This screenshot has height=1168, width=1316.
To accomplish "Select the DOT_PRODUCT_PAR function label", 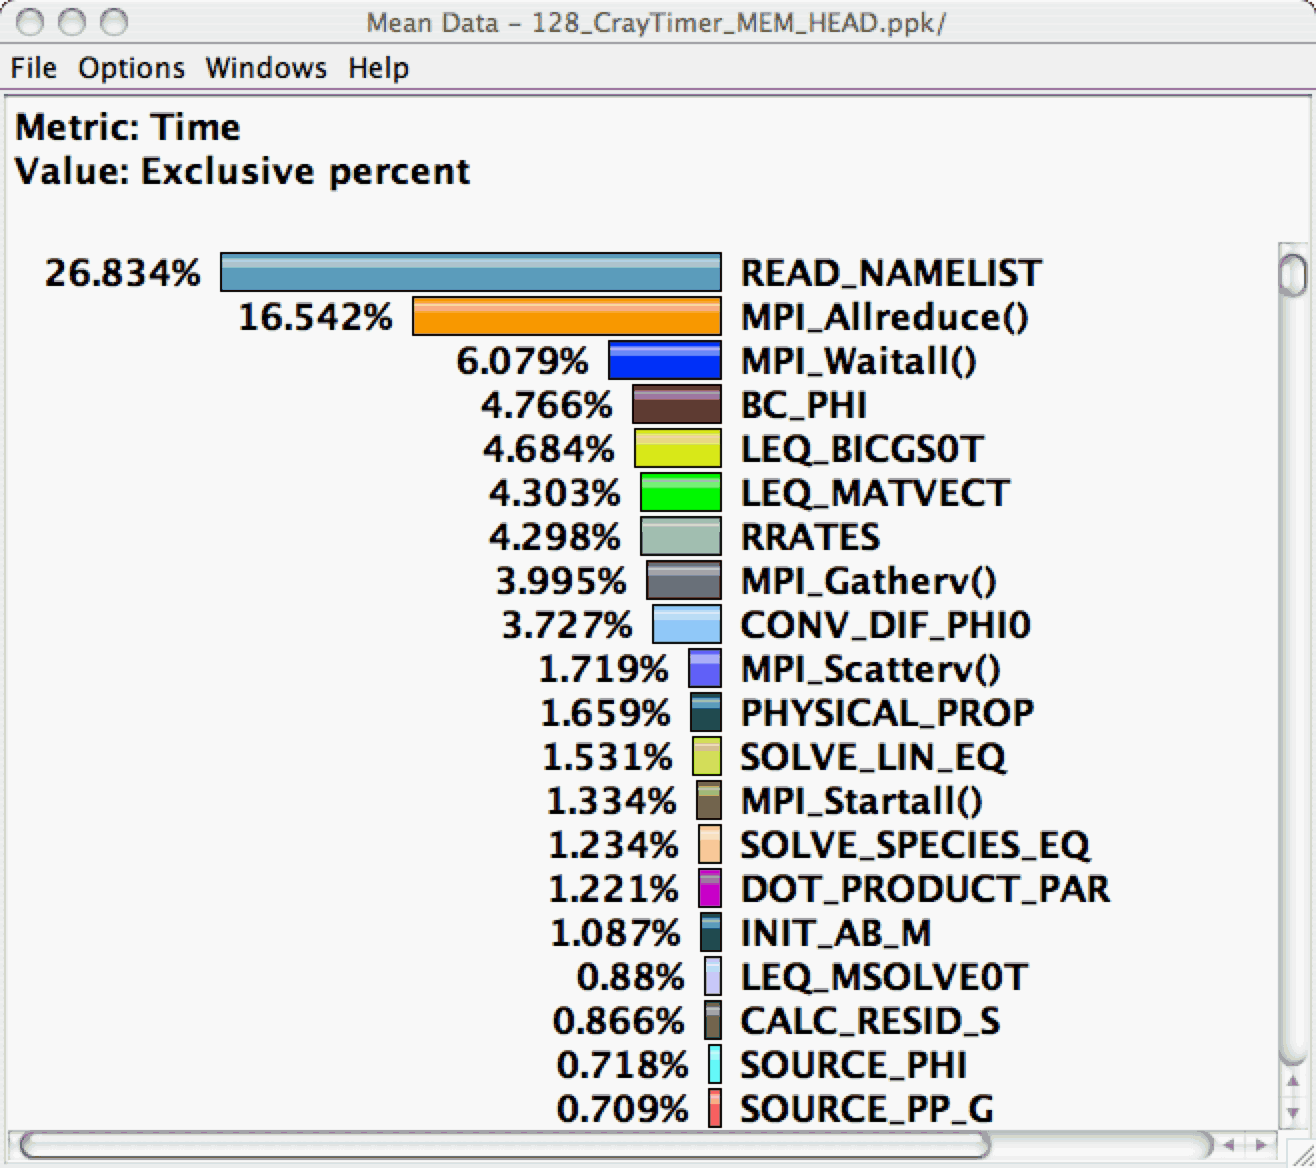I will [x=925, y=889].
